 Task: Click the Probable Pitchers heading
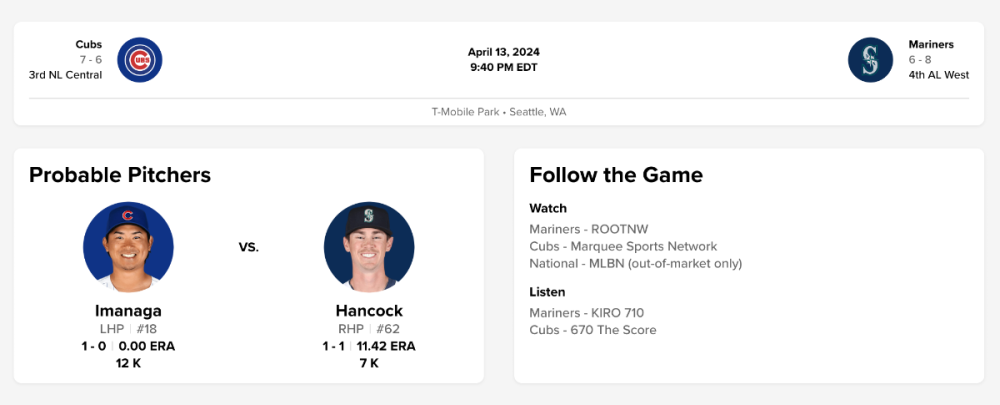[x=120, y=175]
